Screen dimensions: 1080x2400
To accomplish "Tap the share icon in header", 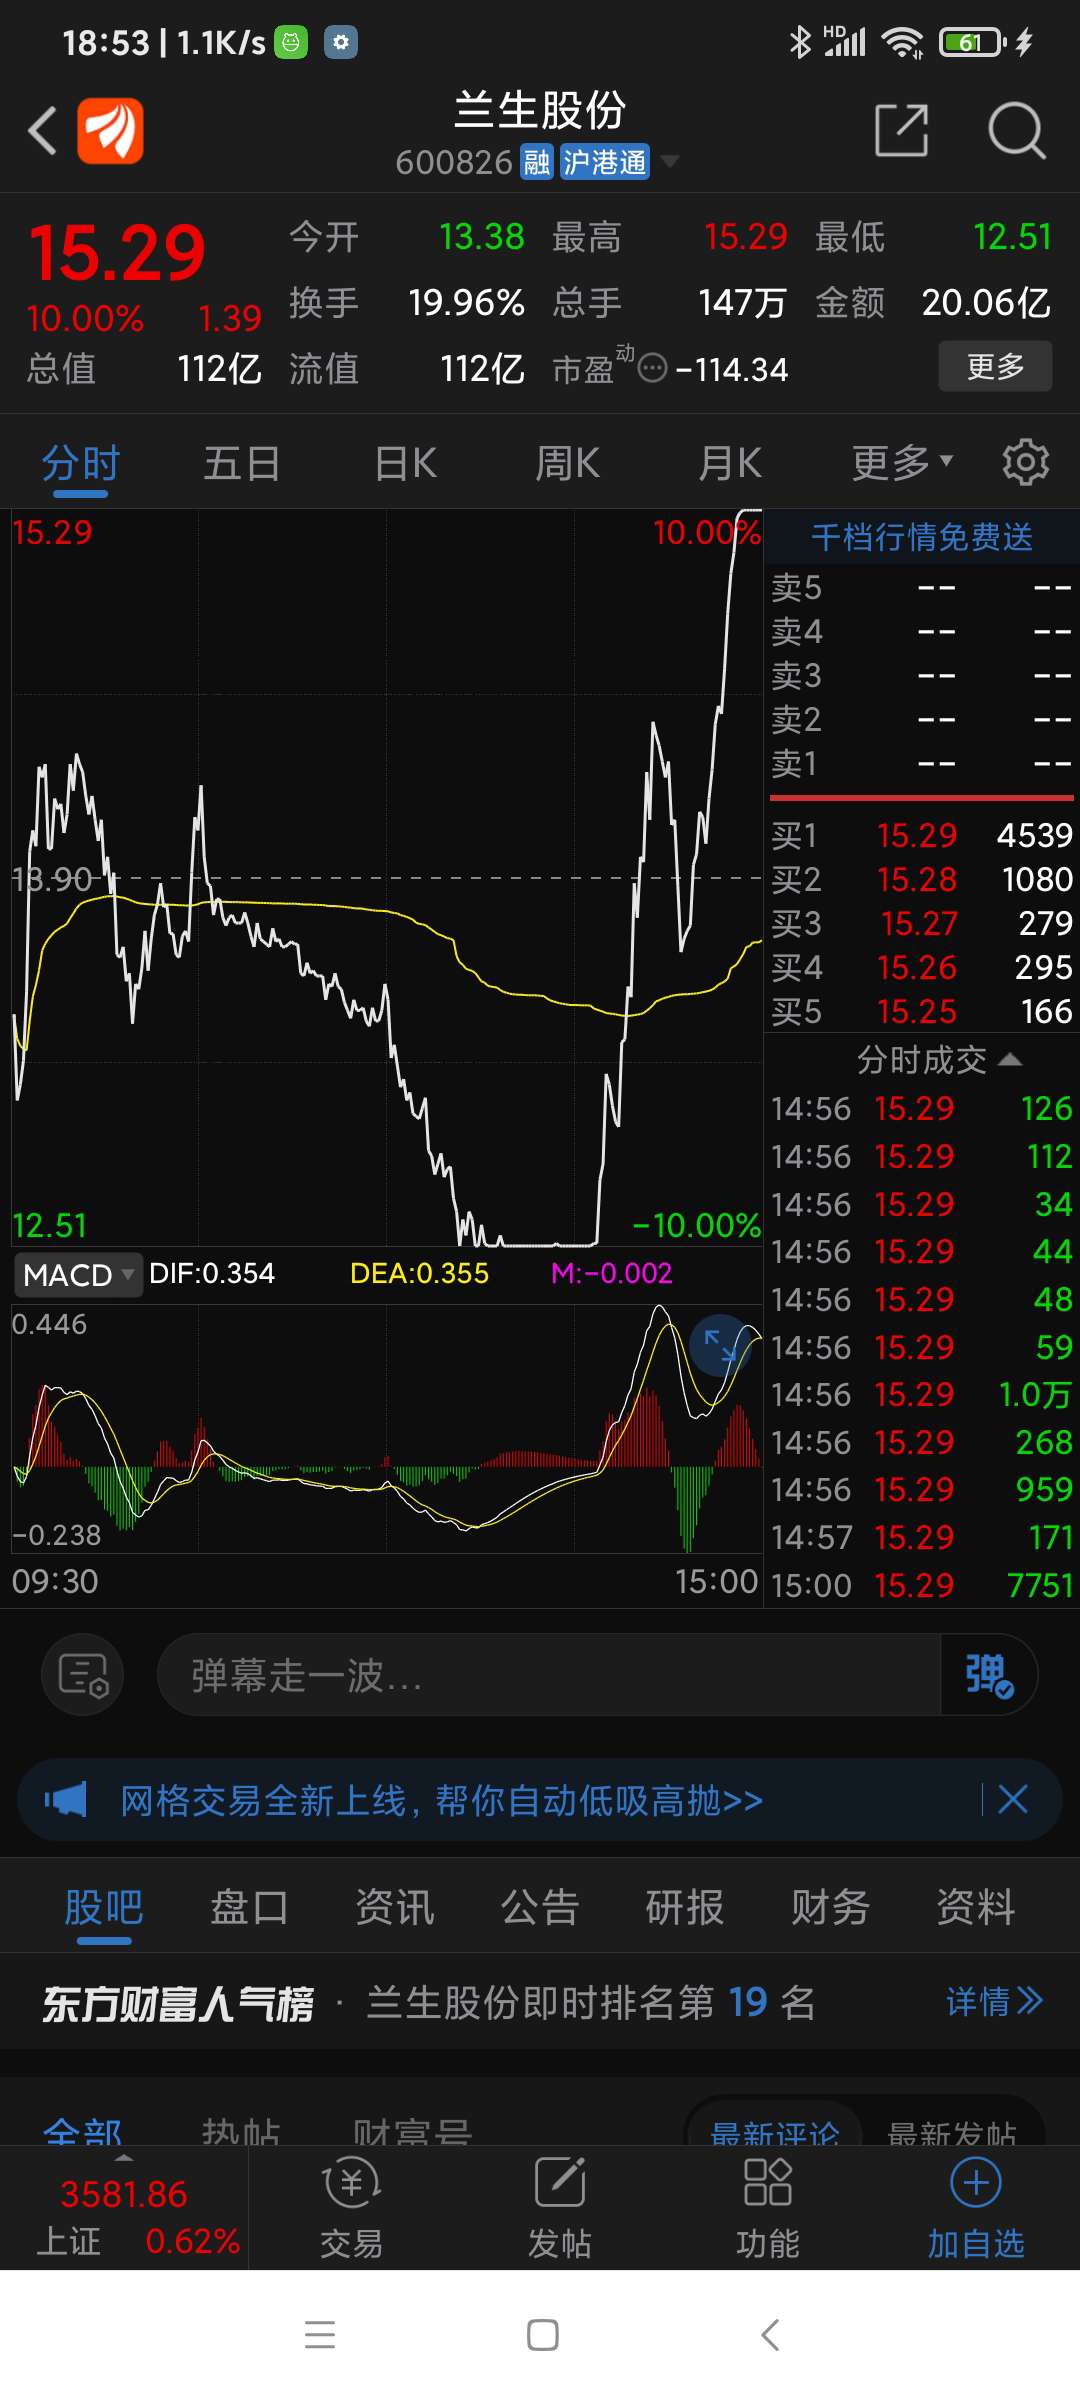I will [x=901, y=130].
